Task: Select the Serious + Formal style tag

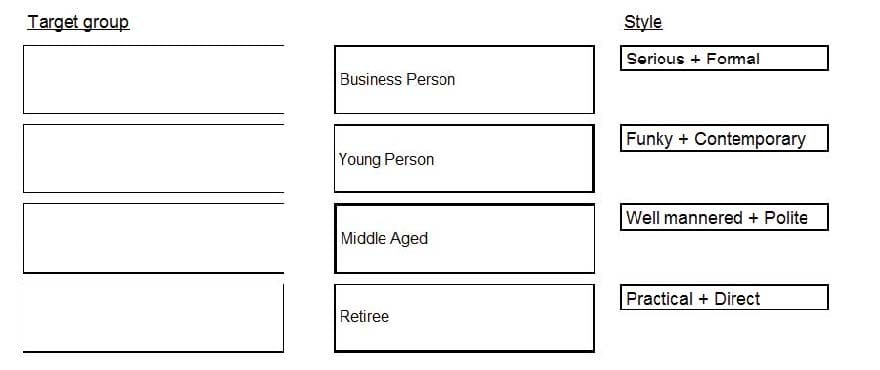Action: [724, 58]
